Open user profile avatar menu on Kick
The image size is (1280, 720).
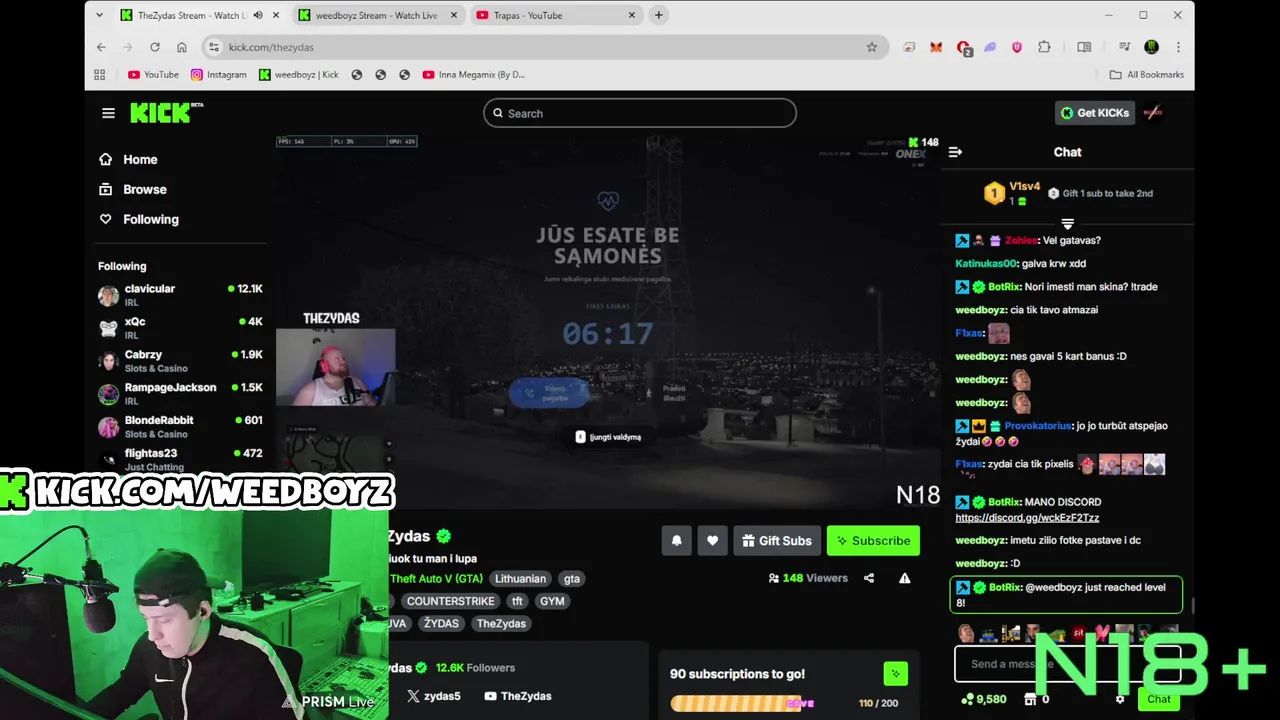click(1153, 113)
